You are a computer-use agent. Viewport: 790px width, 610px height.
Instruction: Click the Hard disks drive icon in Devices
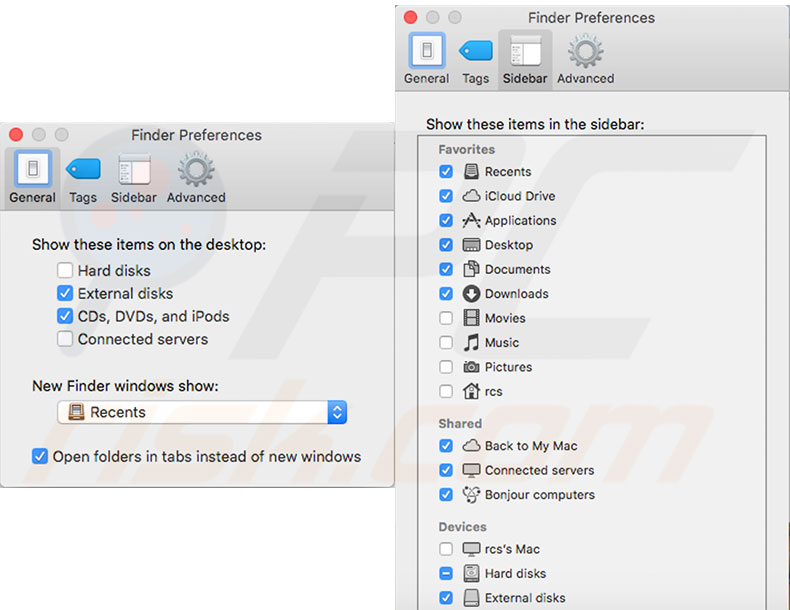coord(471,573)
